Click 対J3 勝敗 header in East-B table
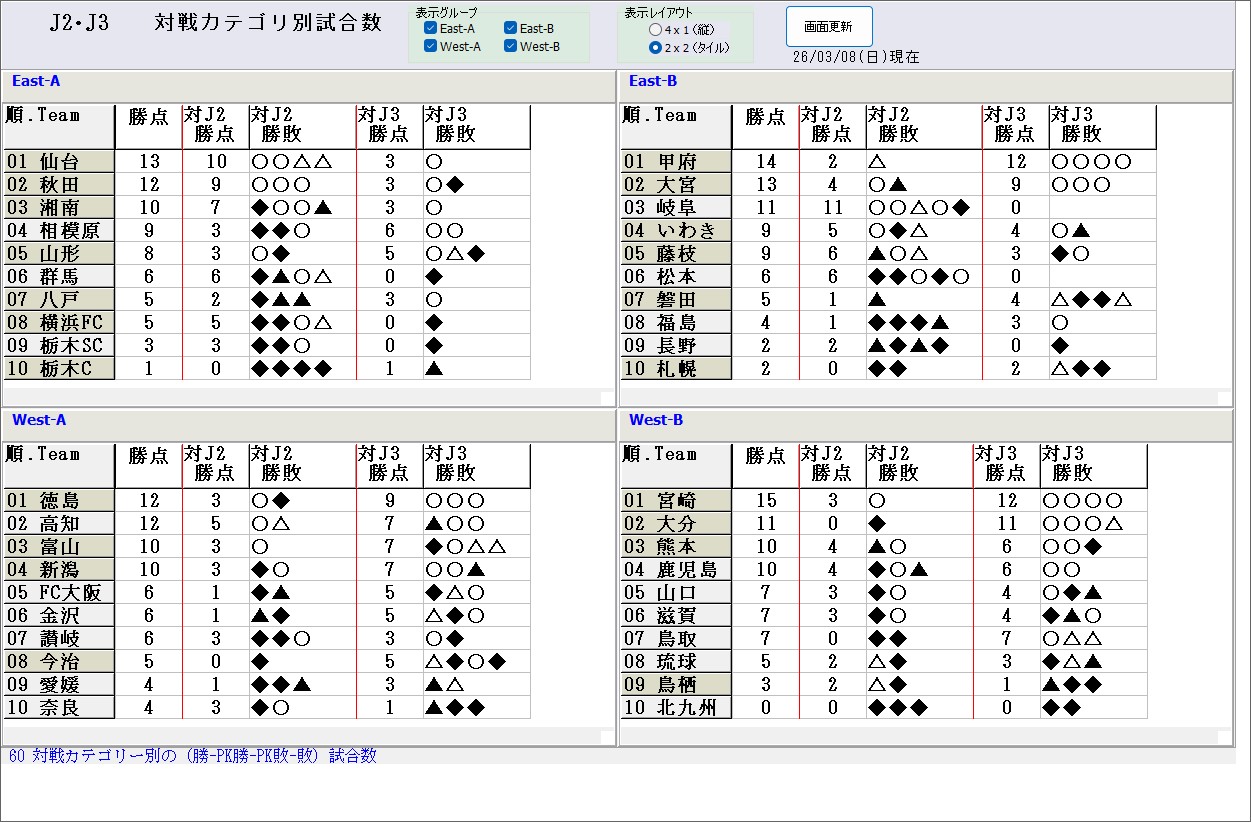The image size is (1251, 822). click(x=1080, y=125)
